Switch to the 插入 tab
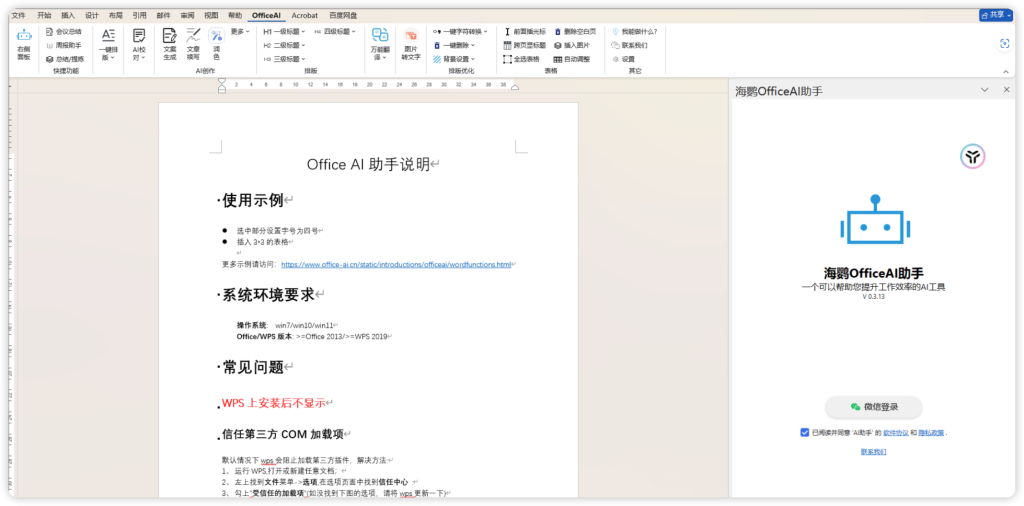The height and width of the screenshot is (506, 1024). [x=68, y=14]
